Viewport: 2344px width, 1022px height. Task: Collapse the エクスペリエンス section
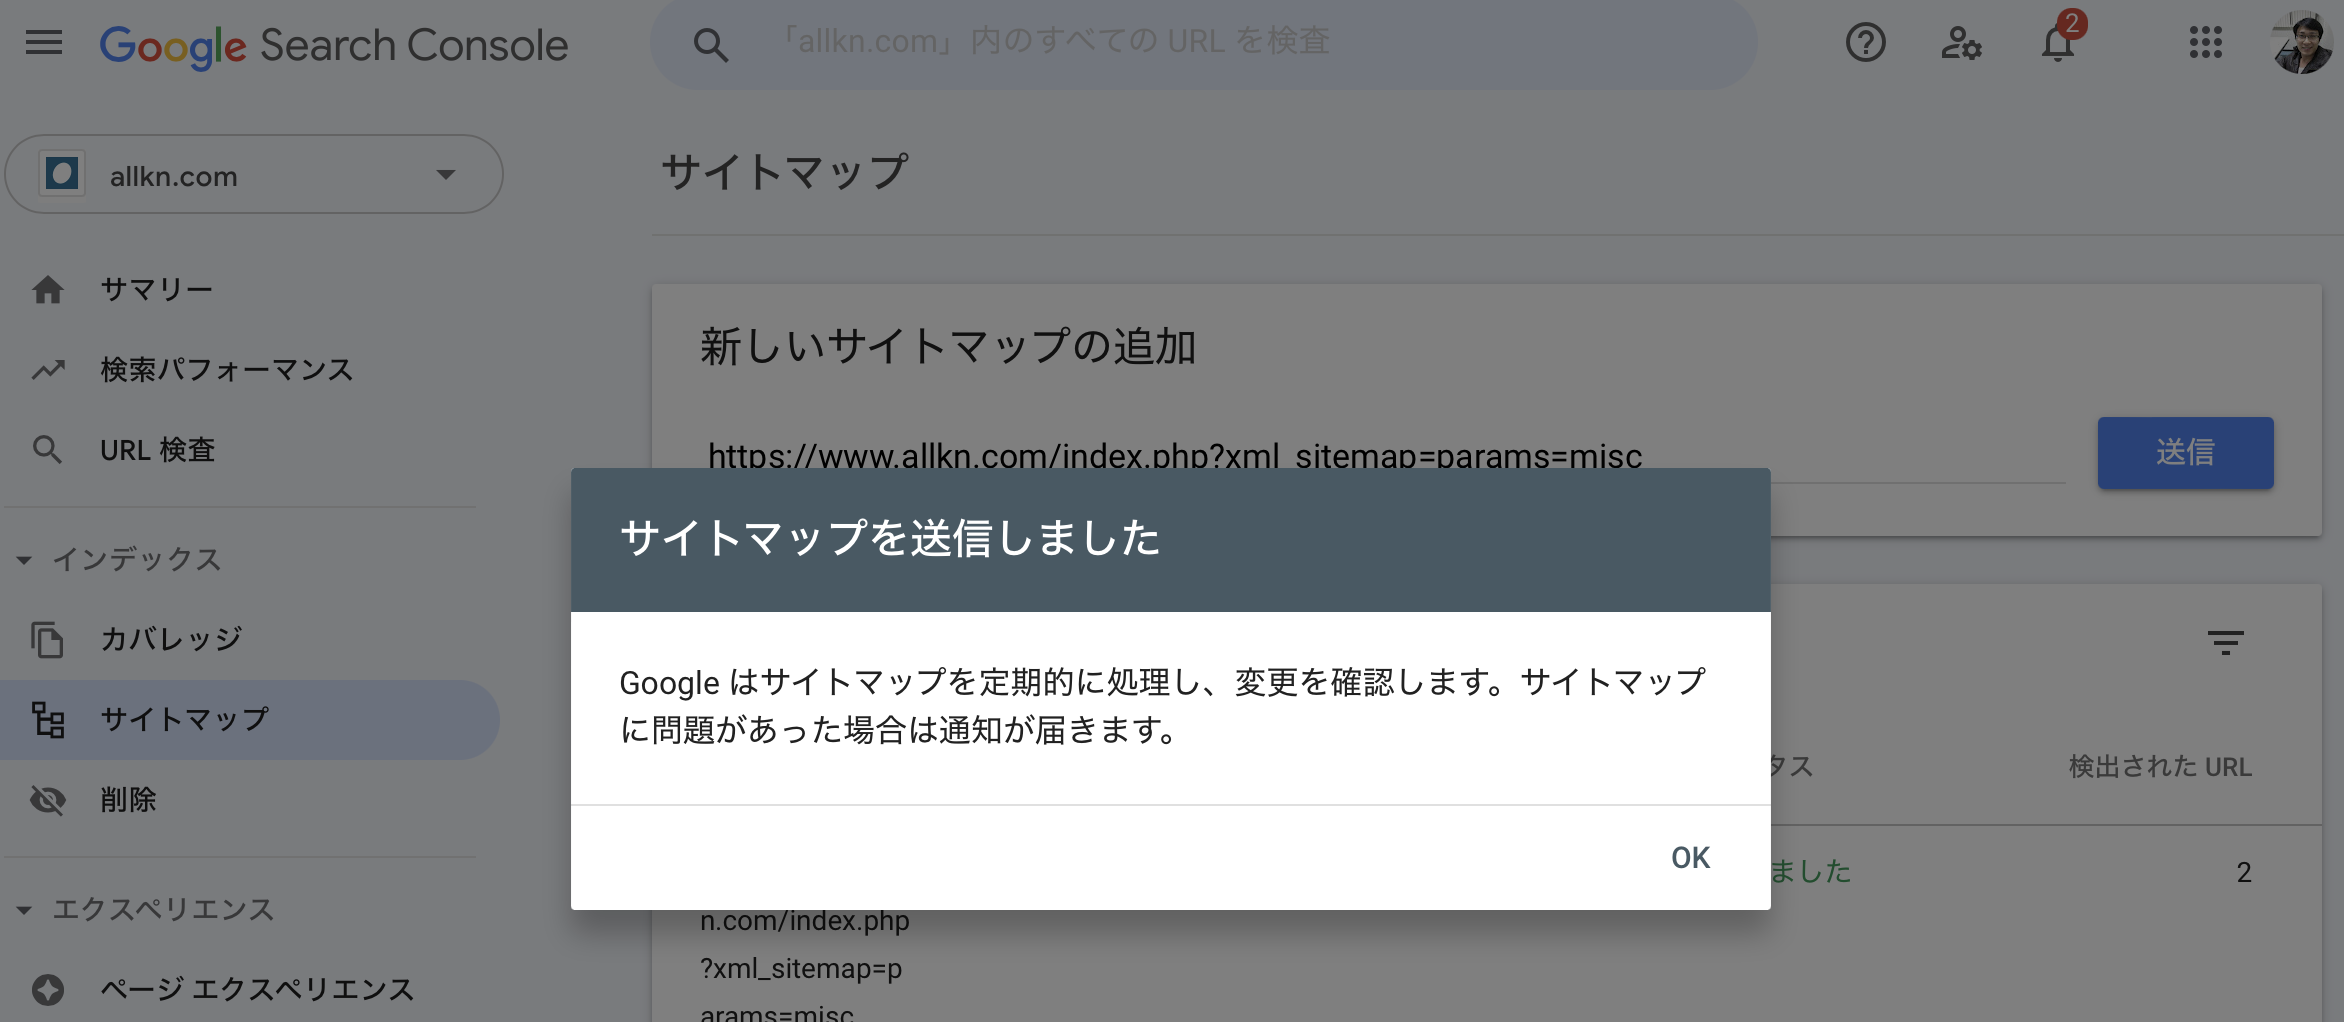click(24, 910)
